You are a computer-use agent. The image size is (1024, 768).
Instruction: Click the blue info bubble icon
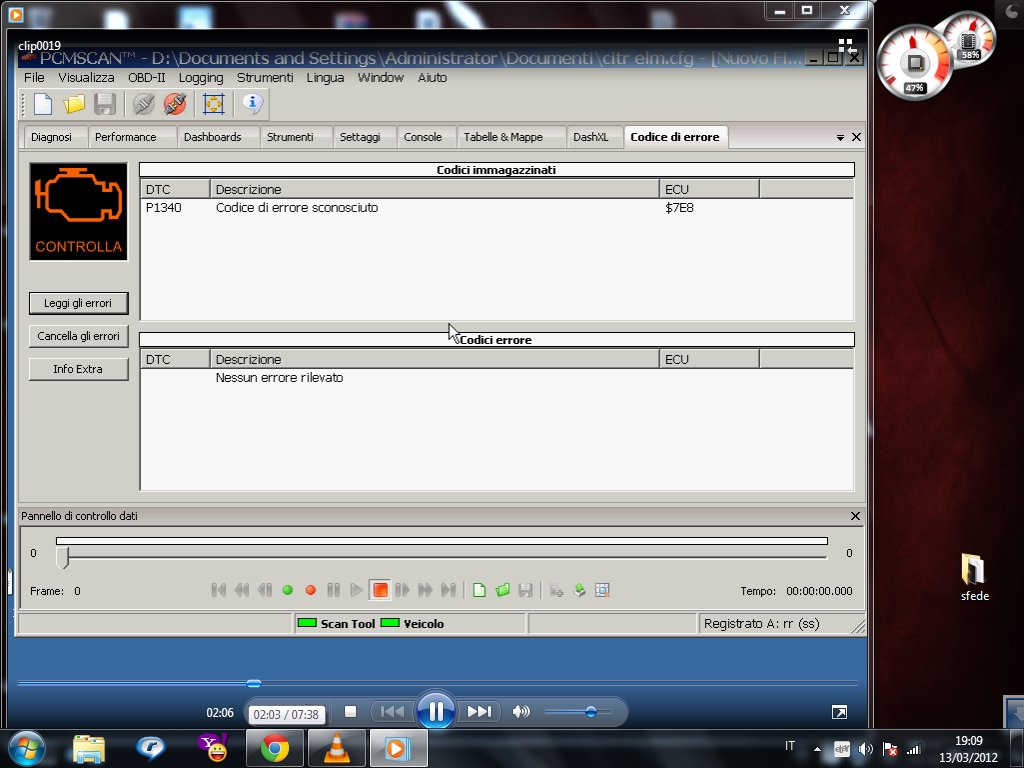(x=253, y=103)
